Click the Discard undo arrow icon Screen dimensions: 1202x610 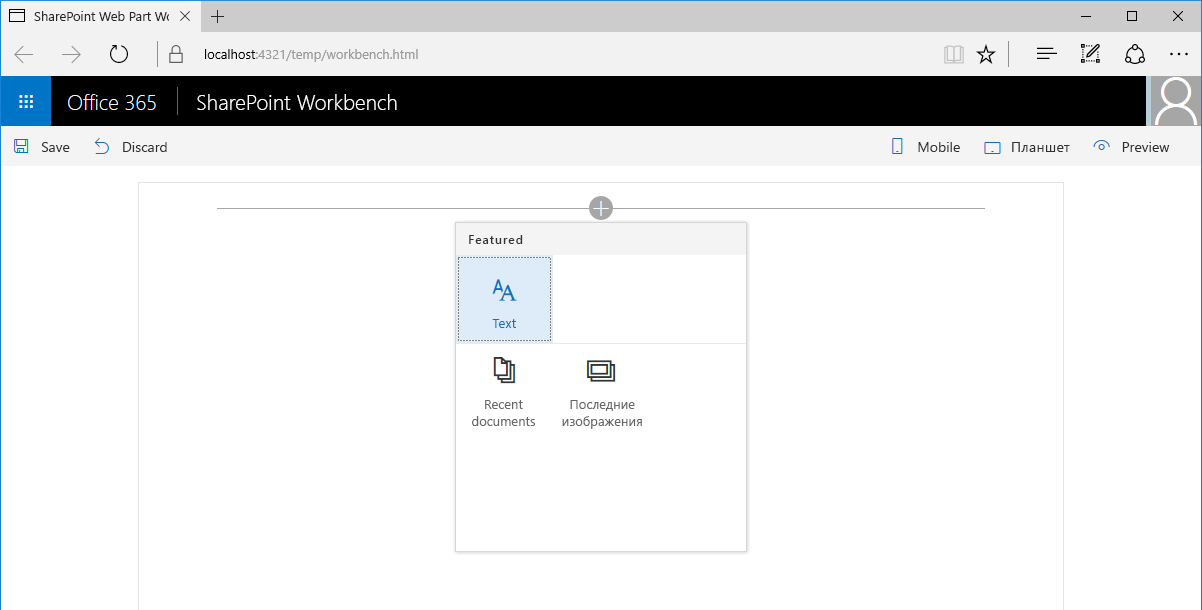tap(102, 147)
